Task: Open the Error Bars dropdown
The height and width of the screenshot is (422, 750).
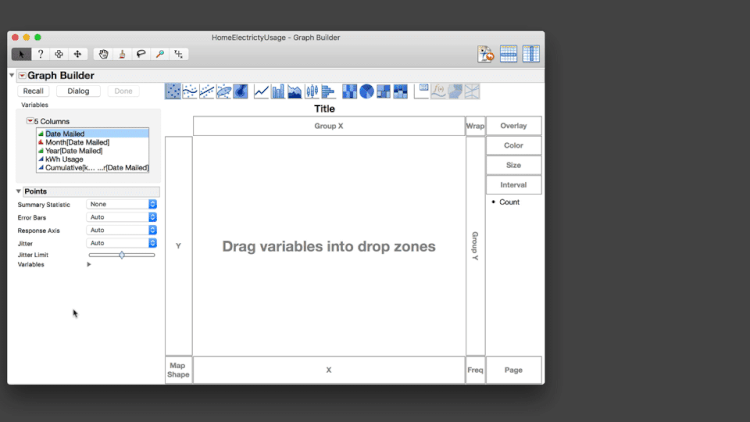Action: tap(121, 217)
